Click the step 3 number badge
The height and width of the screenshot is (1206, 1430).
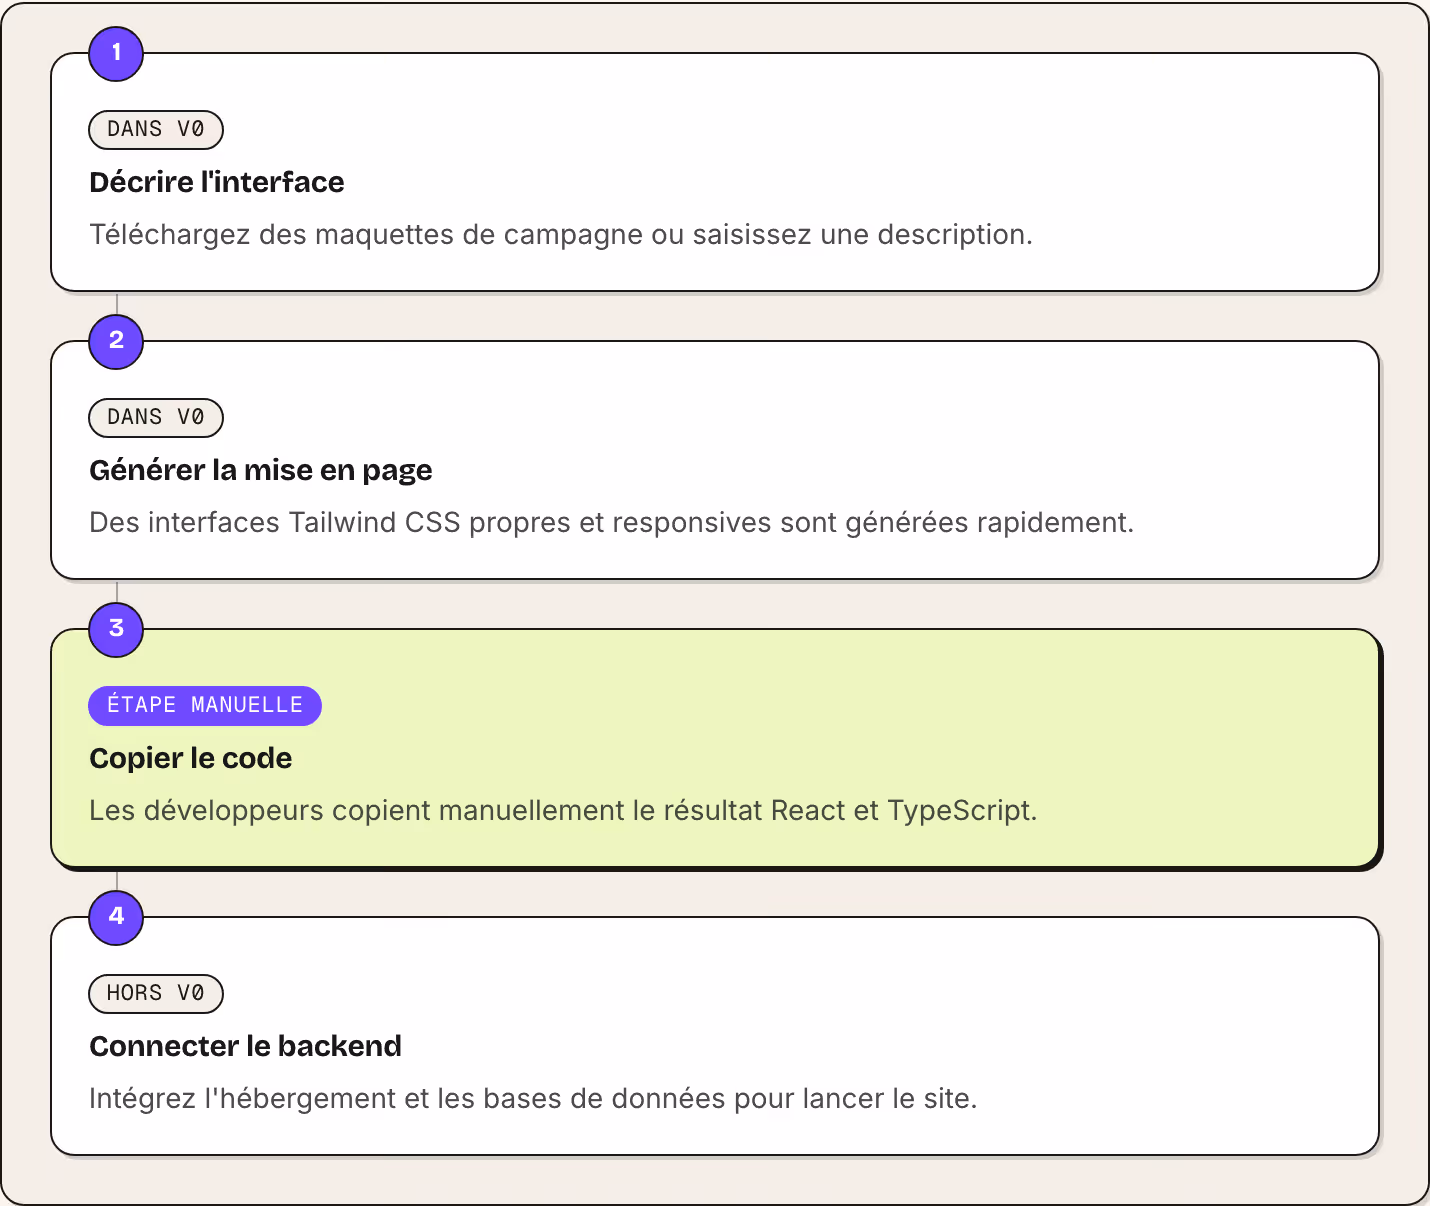pyautogui.click(x=116, y=629)
